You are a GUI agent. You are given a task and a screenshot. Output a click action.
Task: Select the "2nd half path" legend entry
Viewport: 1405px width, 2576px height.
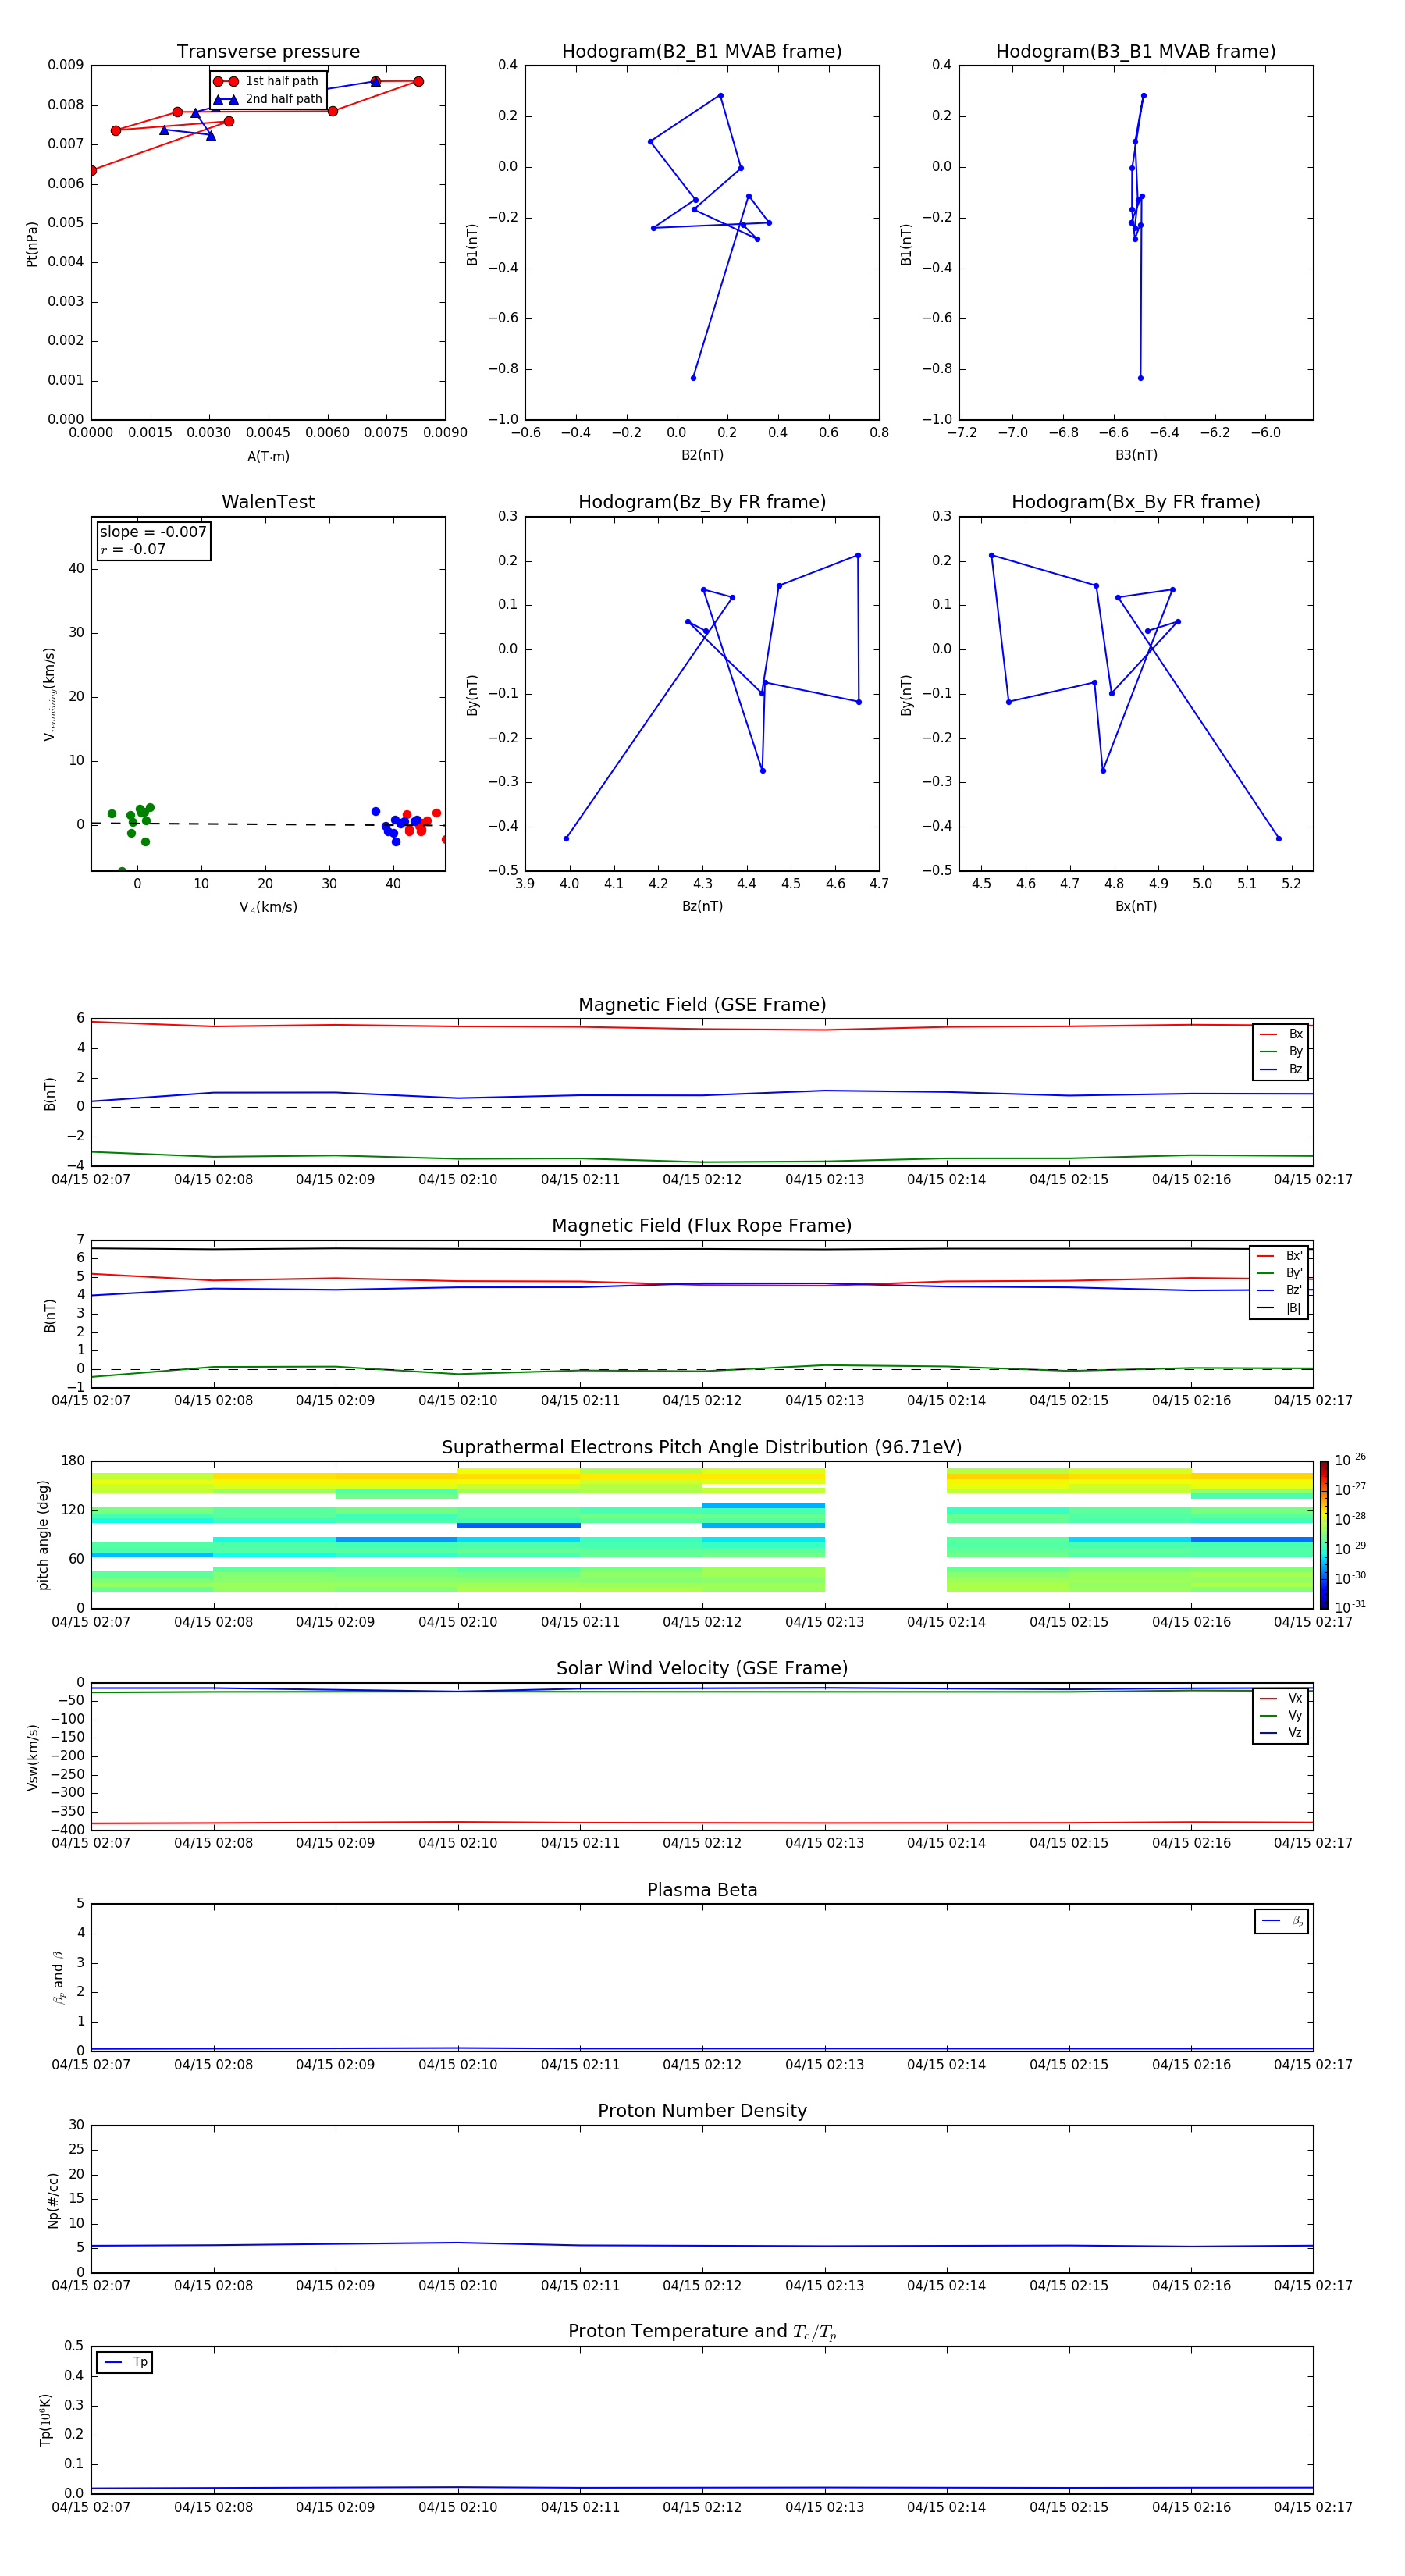[x=268, y=99]
